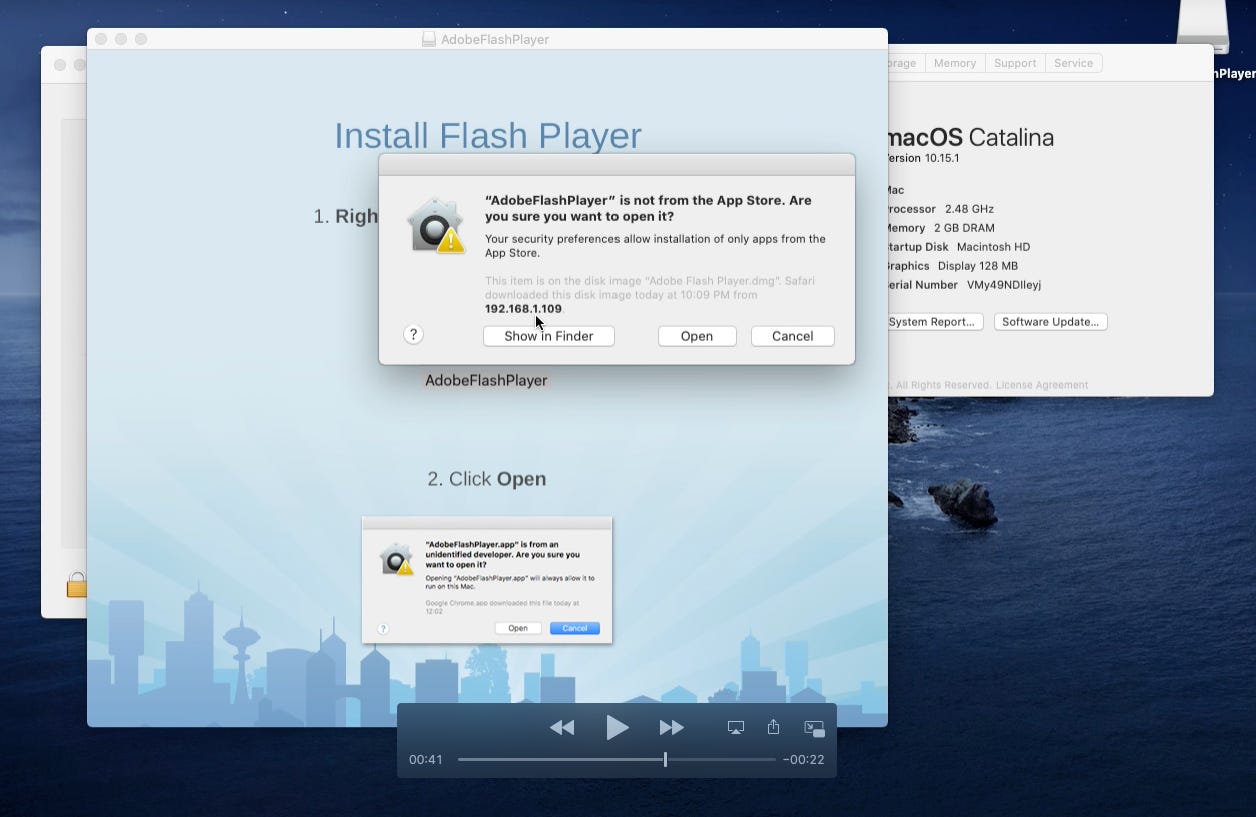
Task: Play the video
Action: 617,728
